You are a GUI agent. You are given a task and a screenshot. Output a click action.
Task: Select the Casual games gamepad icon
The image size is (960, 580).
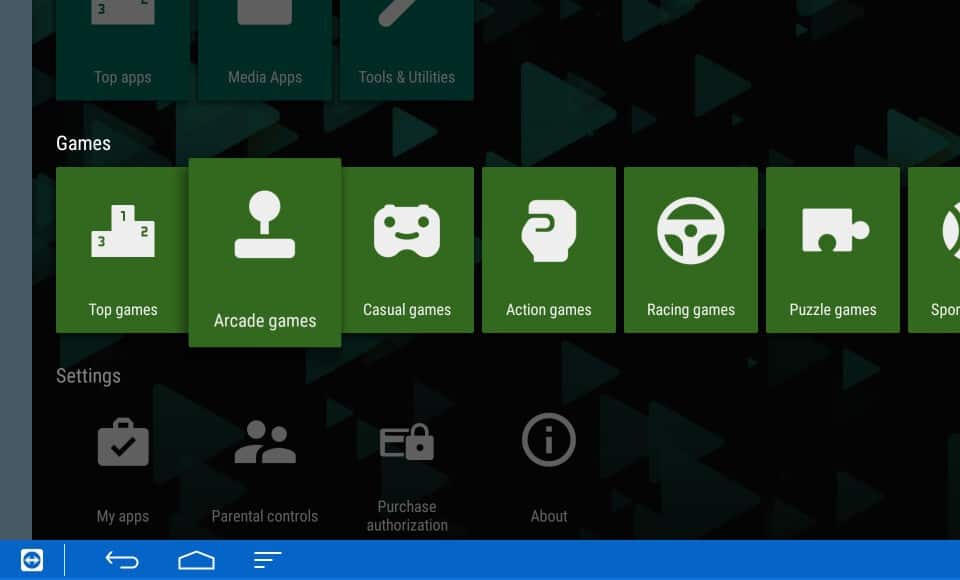pyautogui.click(x=407, y=229)
